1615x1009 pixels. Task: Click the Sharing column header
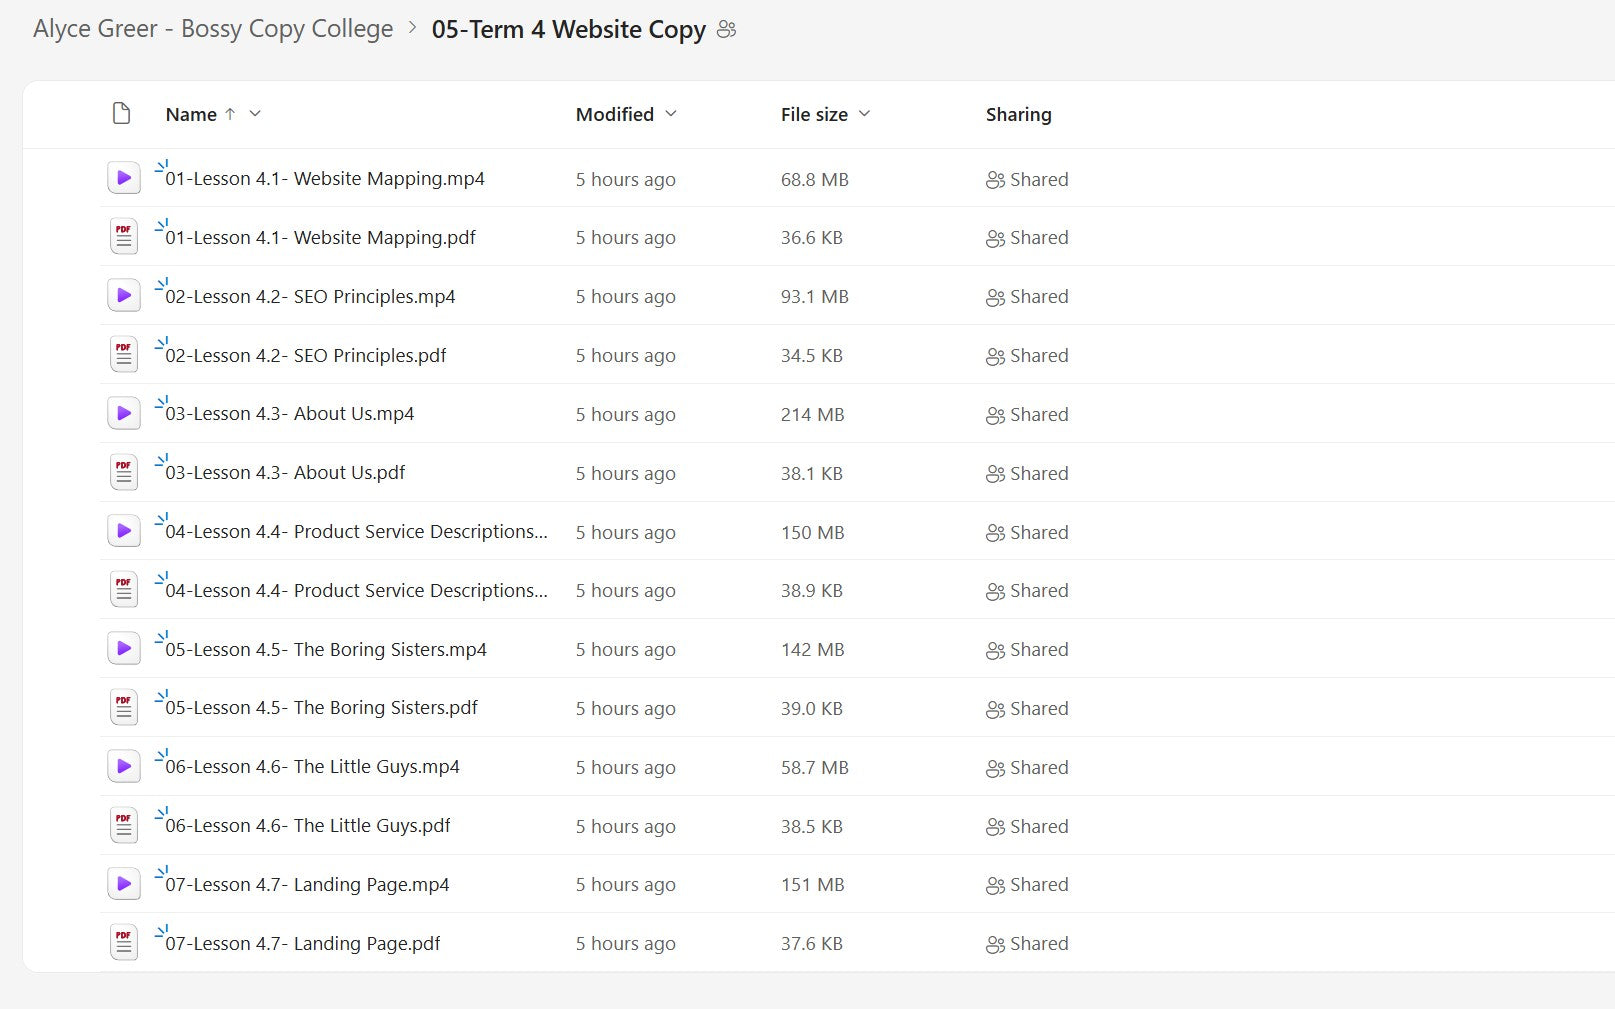point(1018,114)
